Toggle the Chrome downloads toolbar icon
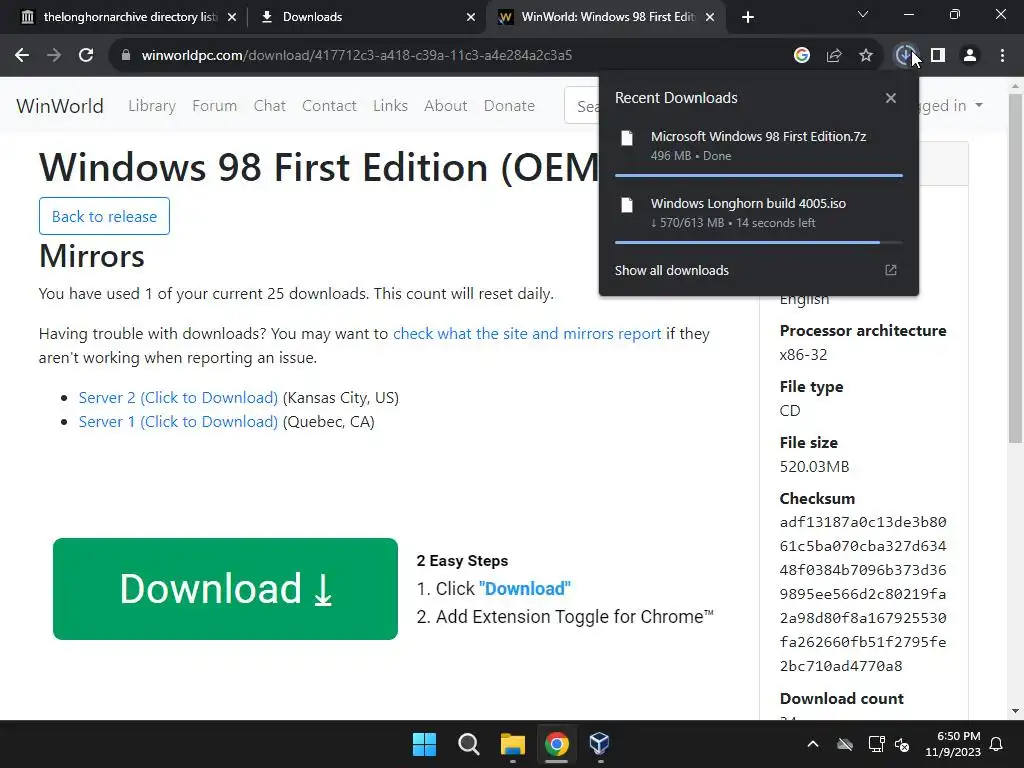Image resolution: width=1024 pixels, height=768 pixels. point(904,56)
